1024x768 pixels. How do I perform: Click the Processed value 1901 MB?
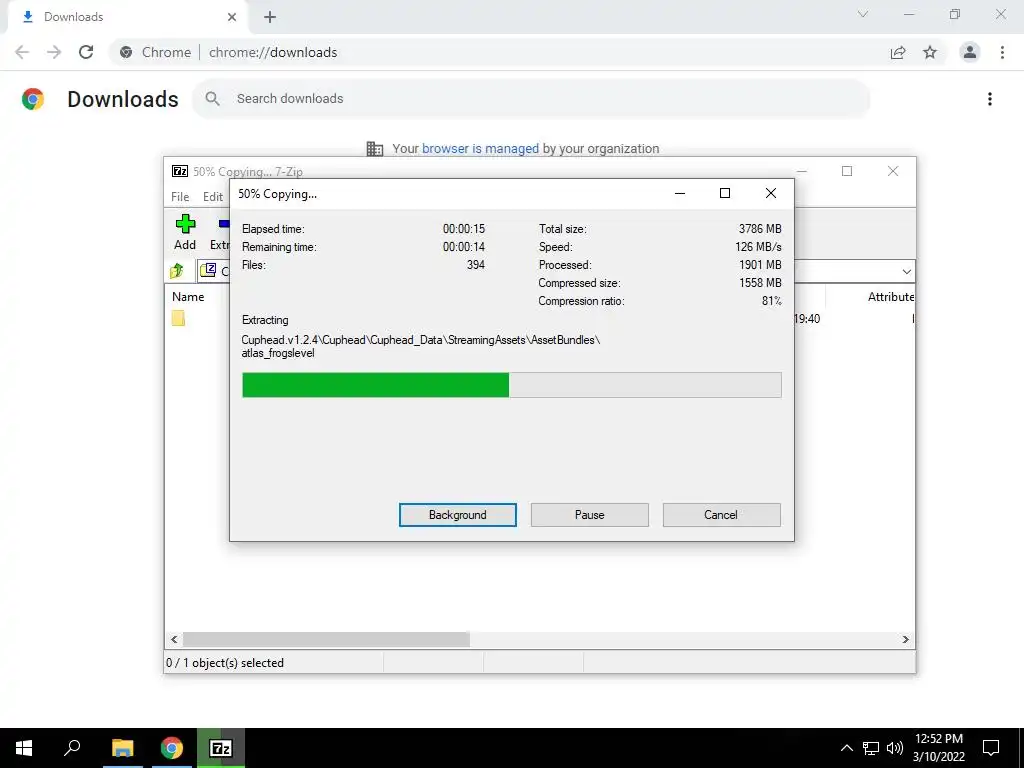tap(760, 264)
